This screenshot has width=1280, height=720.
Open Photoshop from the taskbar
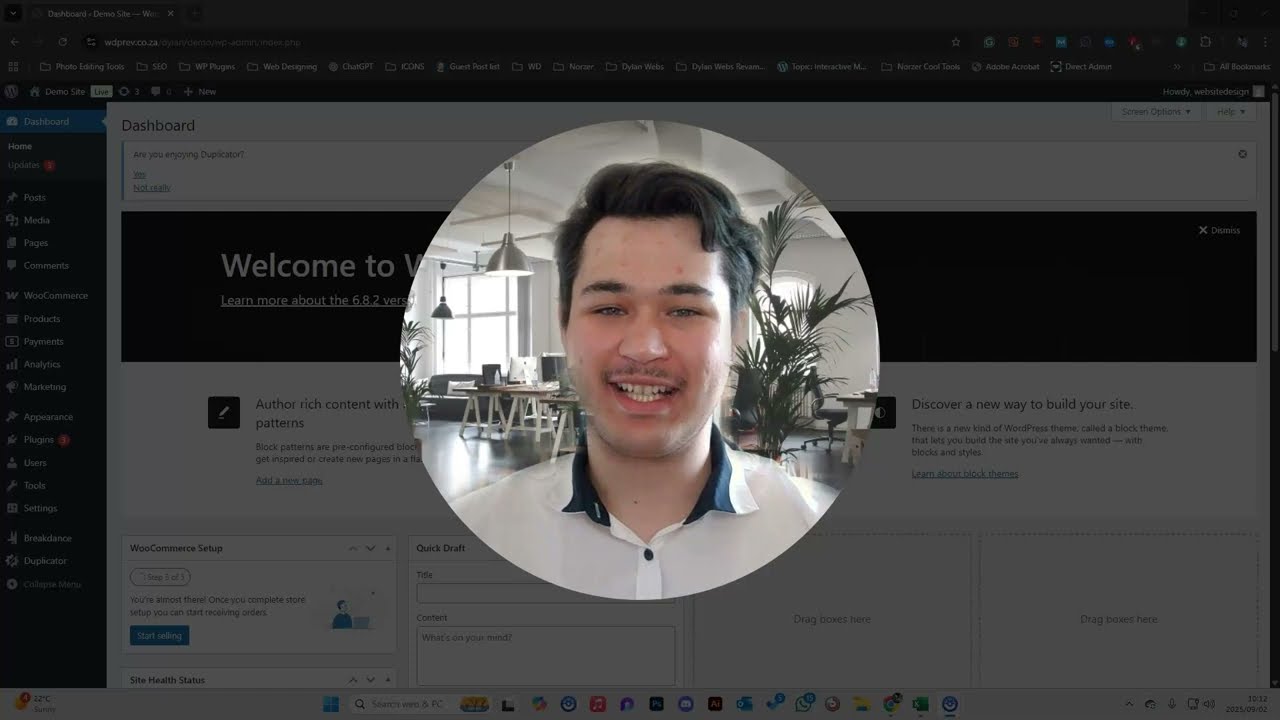pos(656,704)
